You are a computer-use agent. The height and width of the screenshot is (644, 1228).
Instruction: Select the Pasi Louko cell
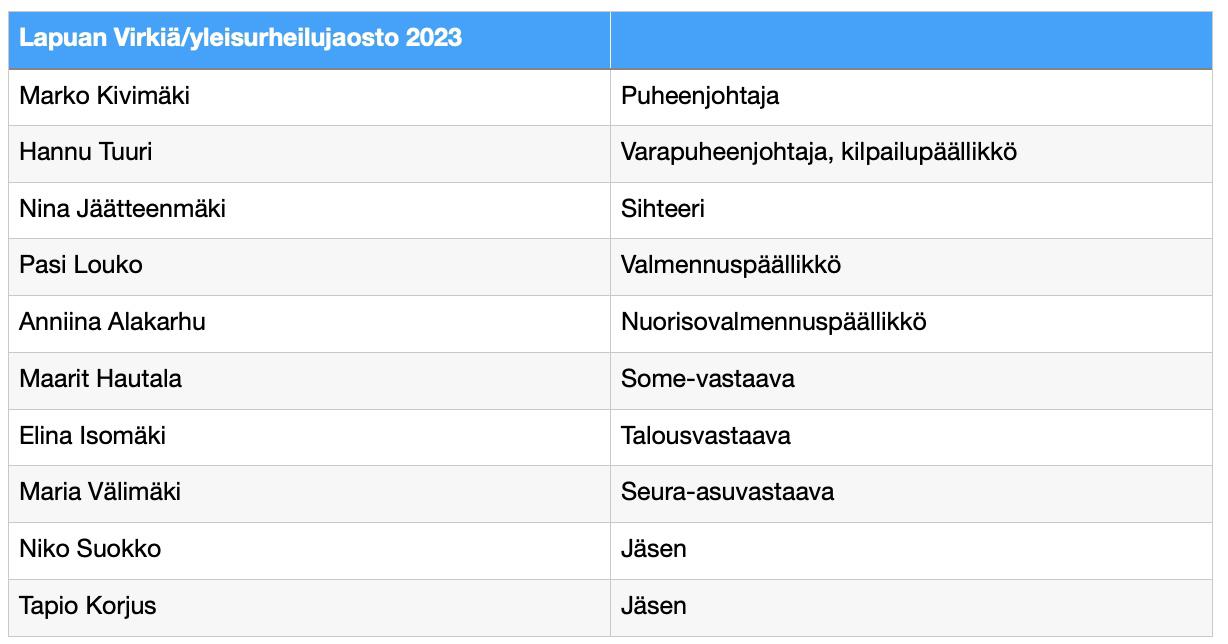[309, 267]
